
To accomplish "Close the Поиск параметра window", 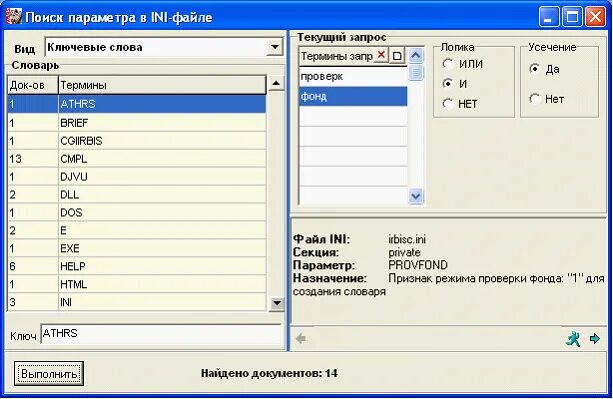I will click(596, 17).
